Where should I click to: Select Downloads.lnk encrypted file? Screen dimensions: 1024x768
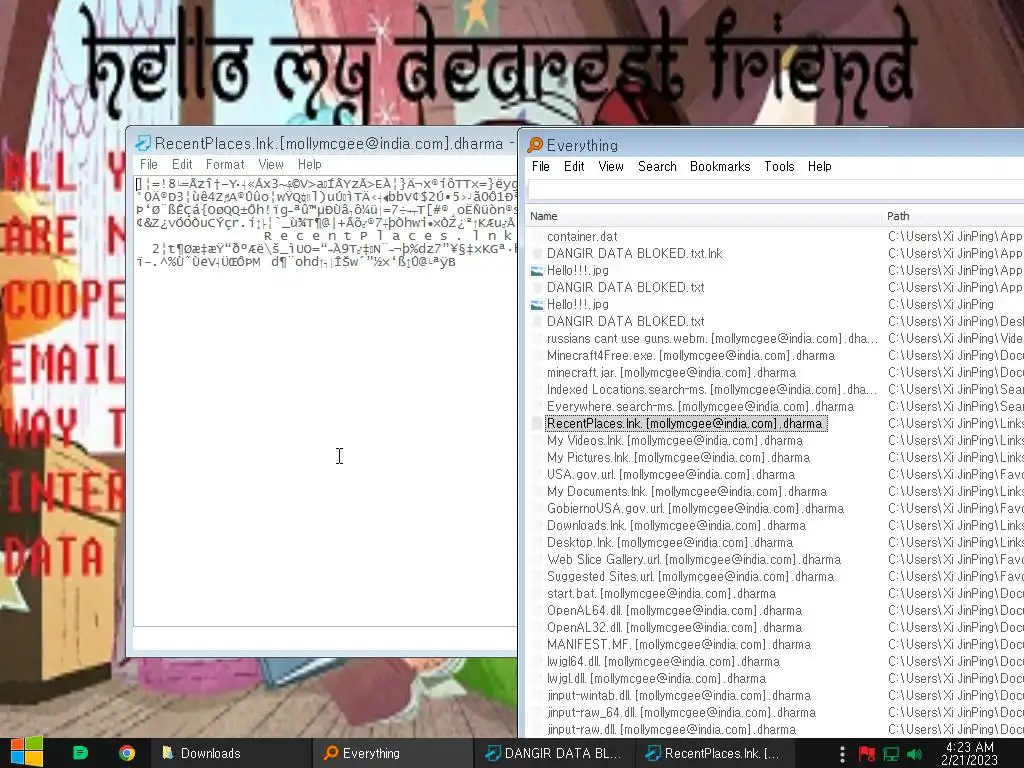pyautogui.click(x=676, y=525)
